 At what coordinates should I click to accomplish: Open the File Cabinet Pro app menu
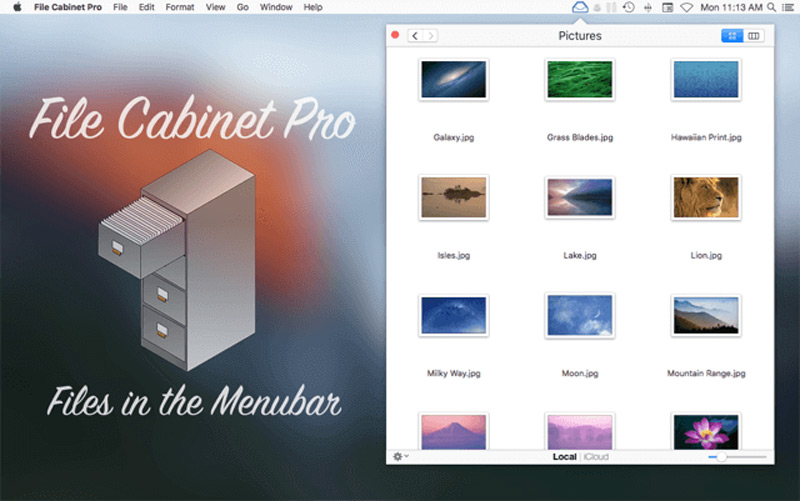click(x=68, y=7)
